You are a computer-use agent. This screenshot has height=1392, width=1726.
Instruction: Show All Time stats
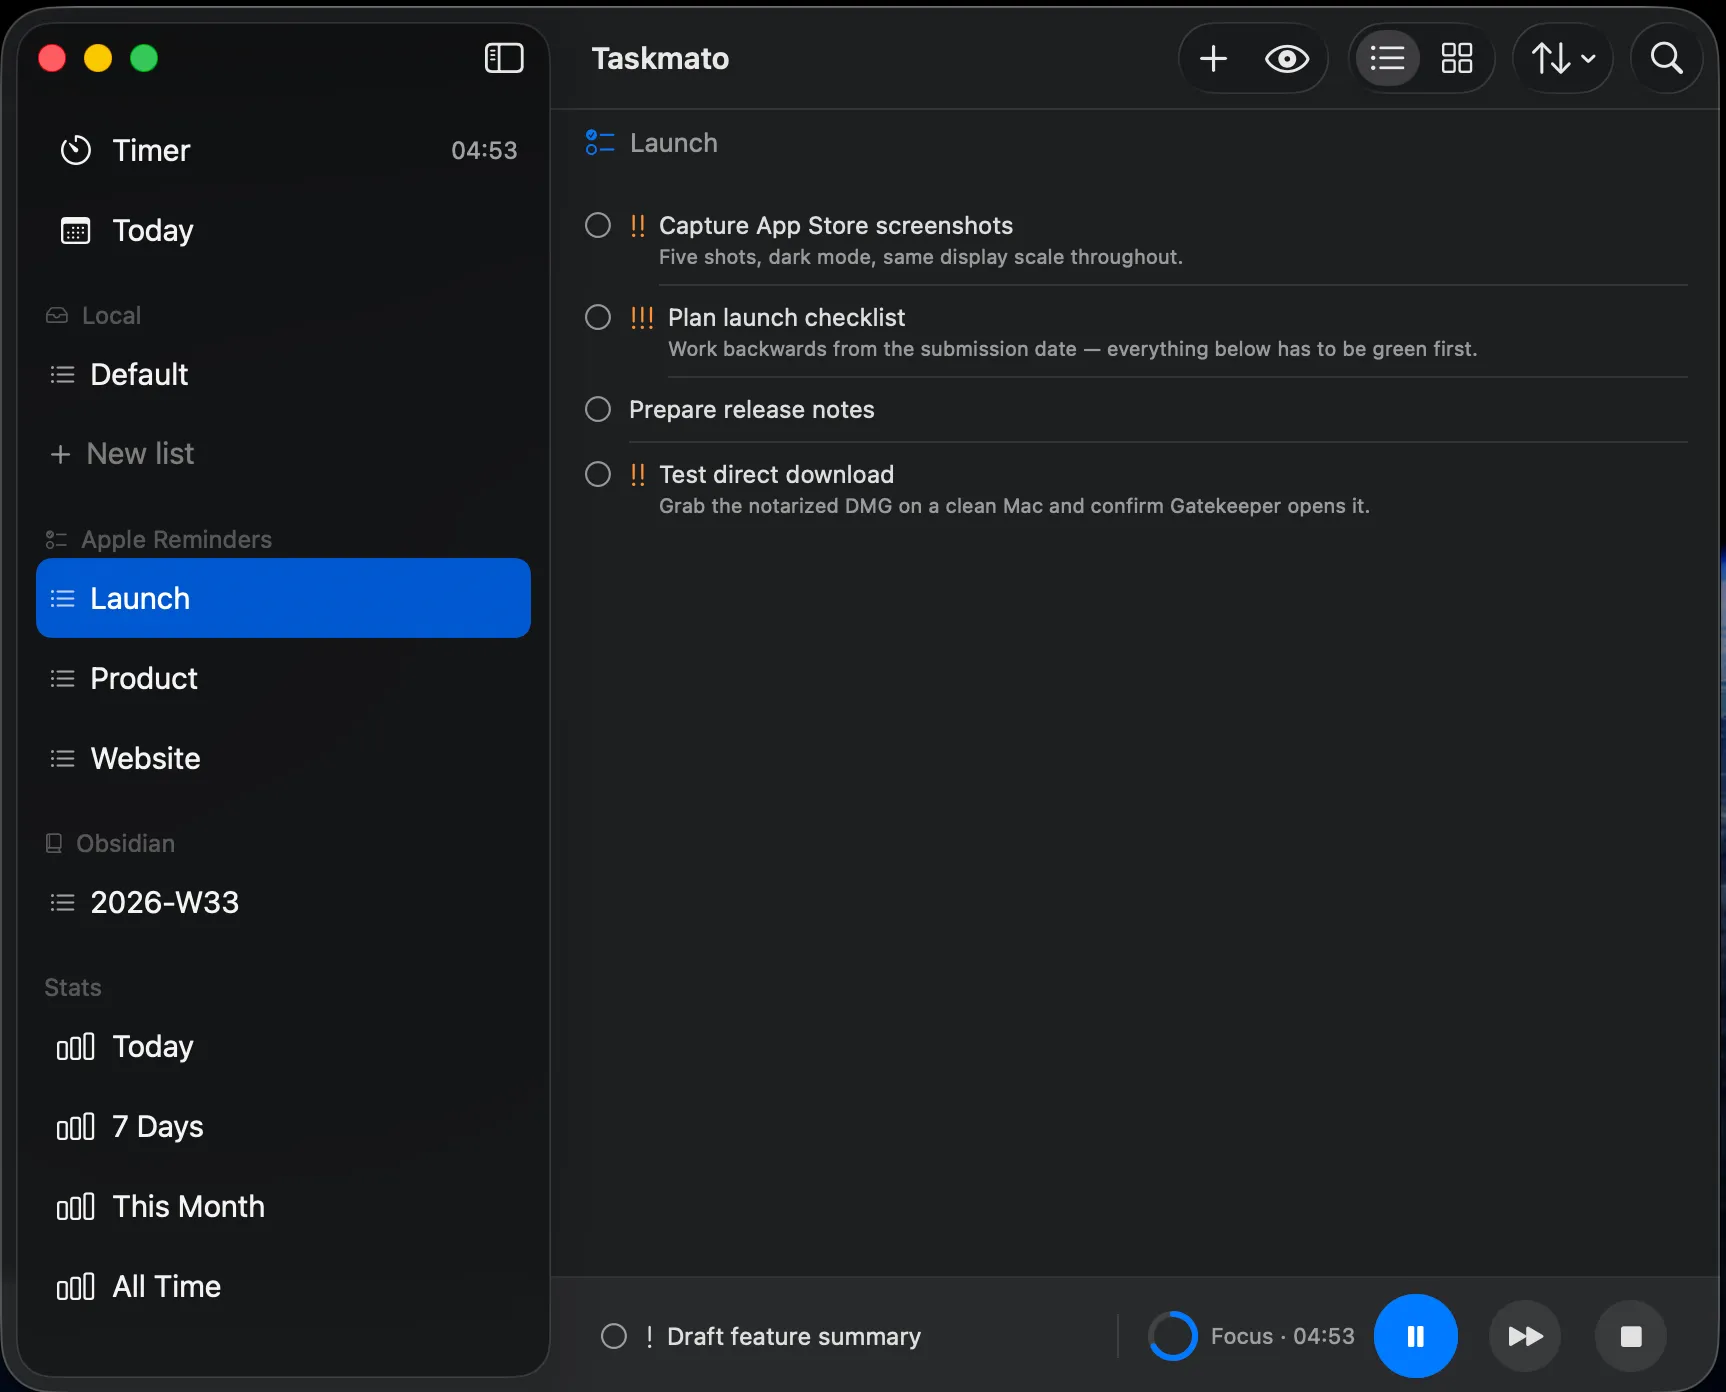(x=284, y=1286)
